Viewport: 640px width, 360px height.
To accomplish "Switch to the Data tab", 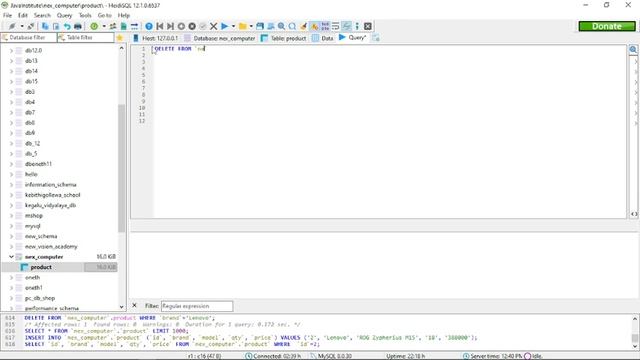I will click(322, 38).
